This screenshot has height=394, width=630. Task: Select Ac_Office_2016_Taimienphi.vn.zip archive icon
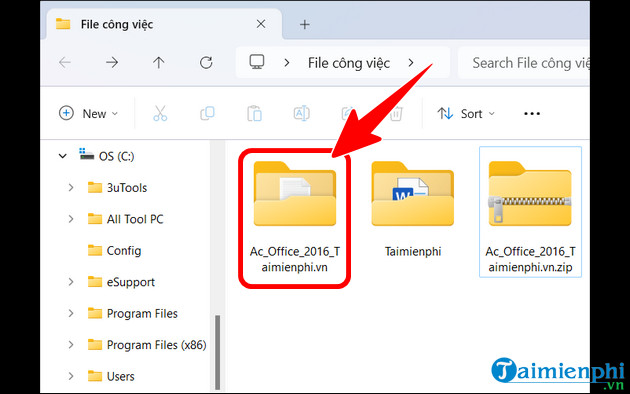pos(530,194)
